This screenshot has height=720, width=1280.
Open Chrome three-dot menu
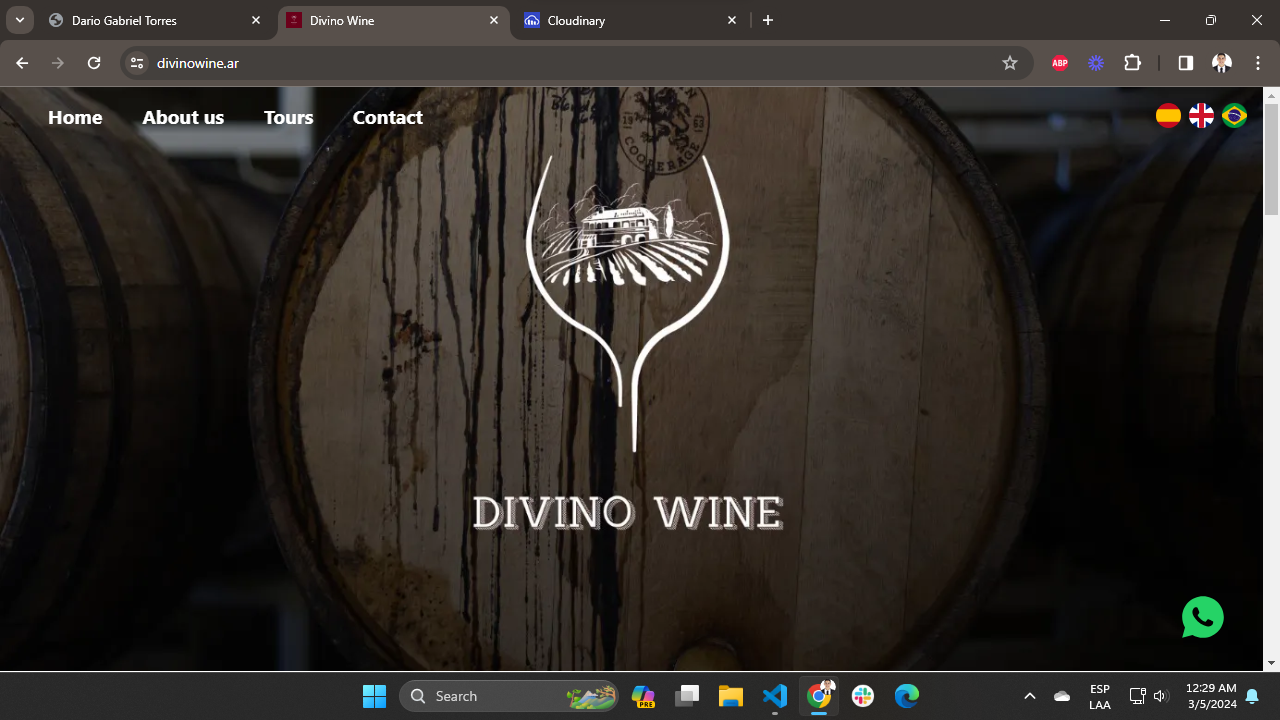coord(1258,63)
